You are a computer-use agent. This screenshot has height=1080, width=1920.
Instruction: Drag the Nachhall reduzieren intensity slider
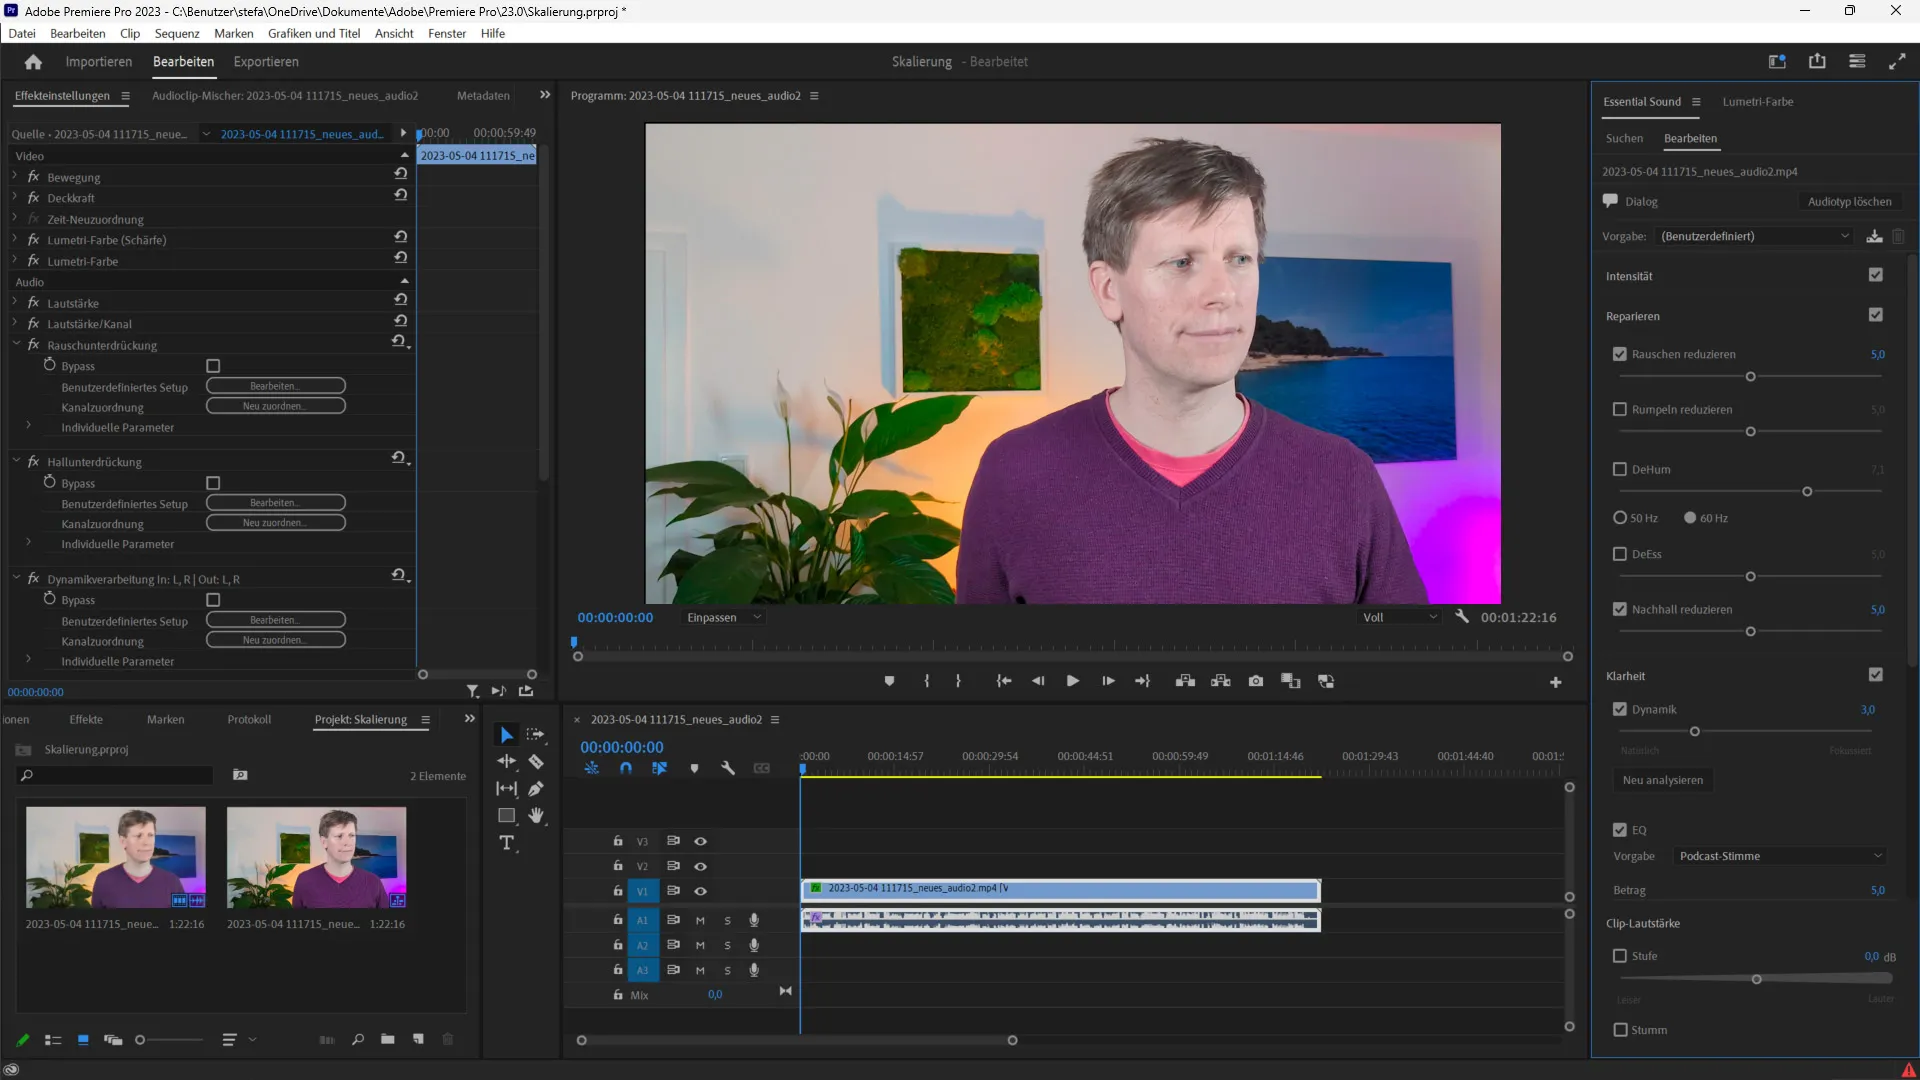coord(1750,630)
